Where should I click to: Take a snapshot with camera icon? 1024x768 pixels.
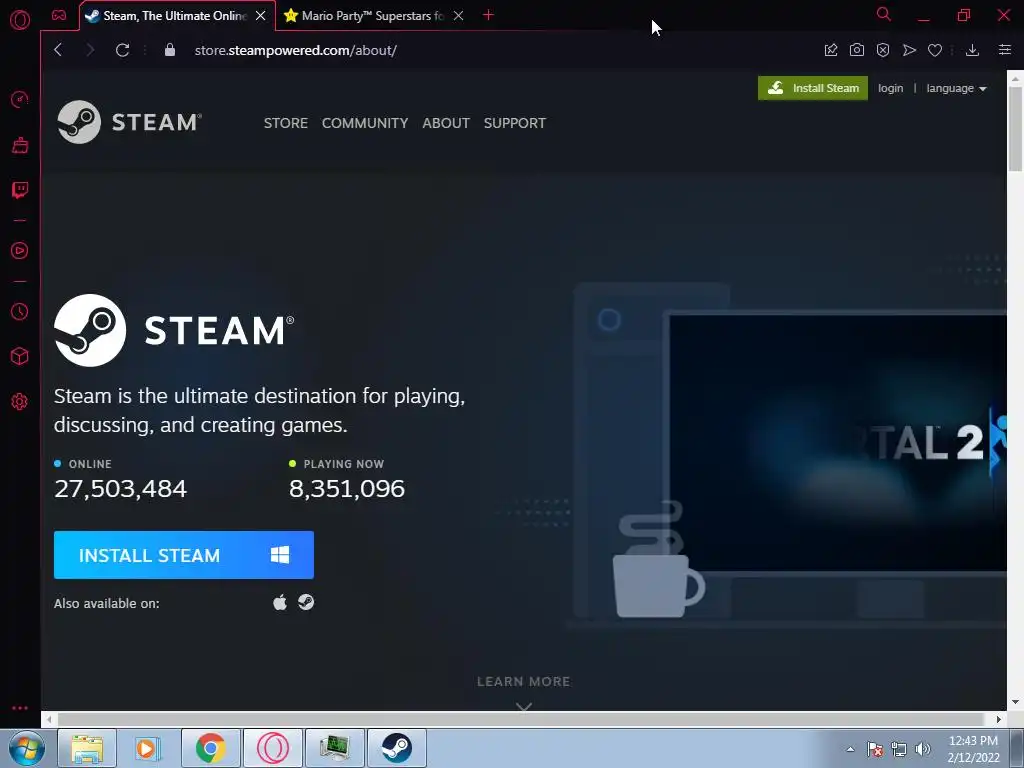[857, 50]
